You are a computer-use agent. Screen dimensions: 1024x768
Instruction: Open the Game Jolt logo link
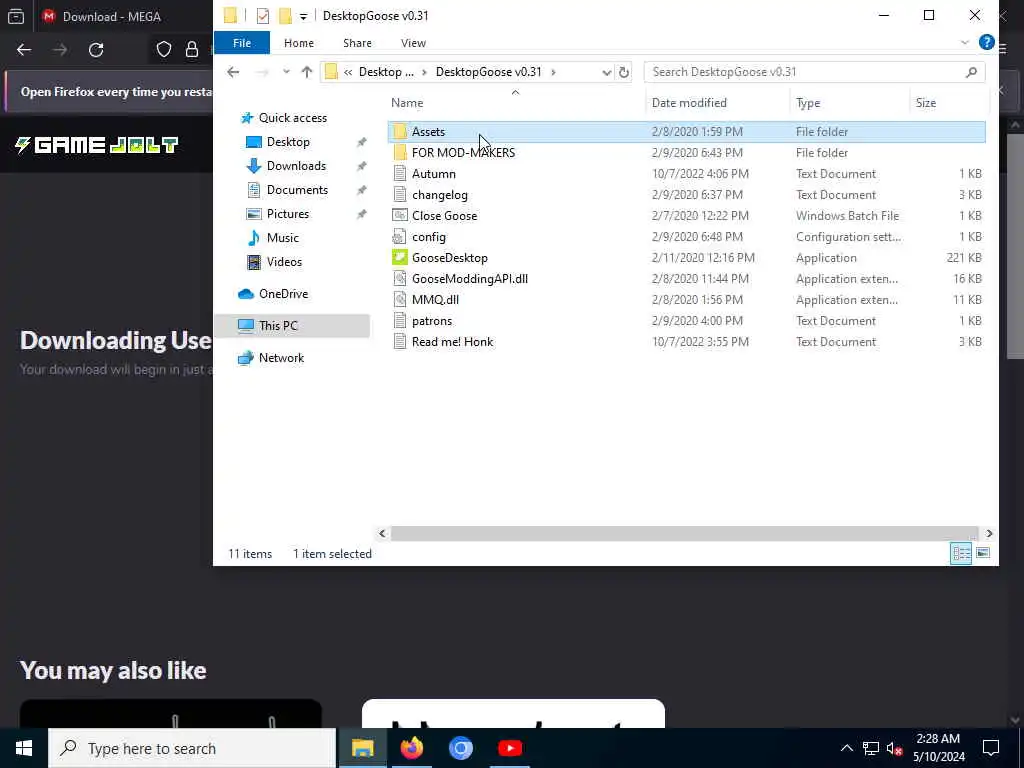tap(97, 144)
